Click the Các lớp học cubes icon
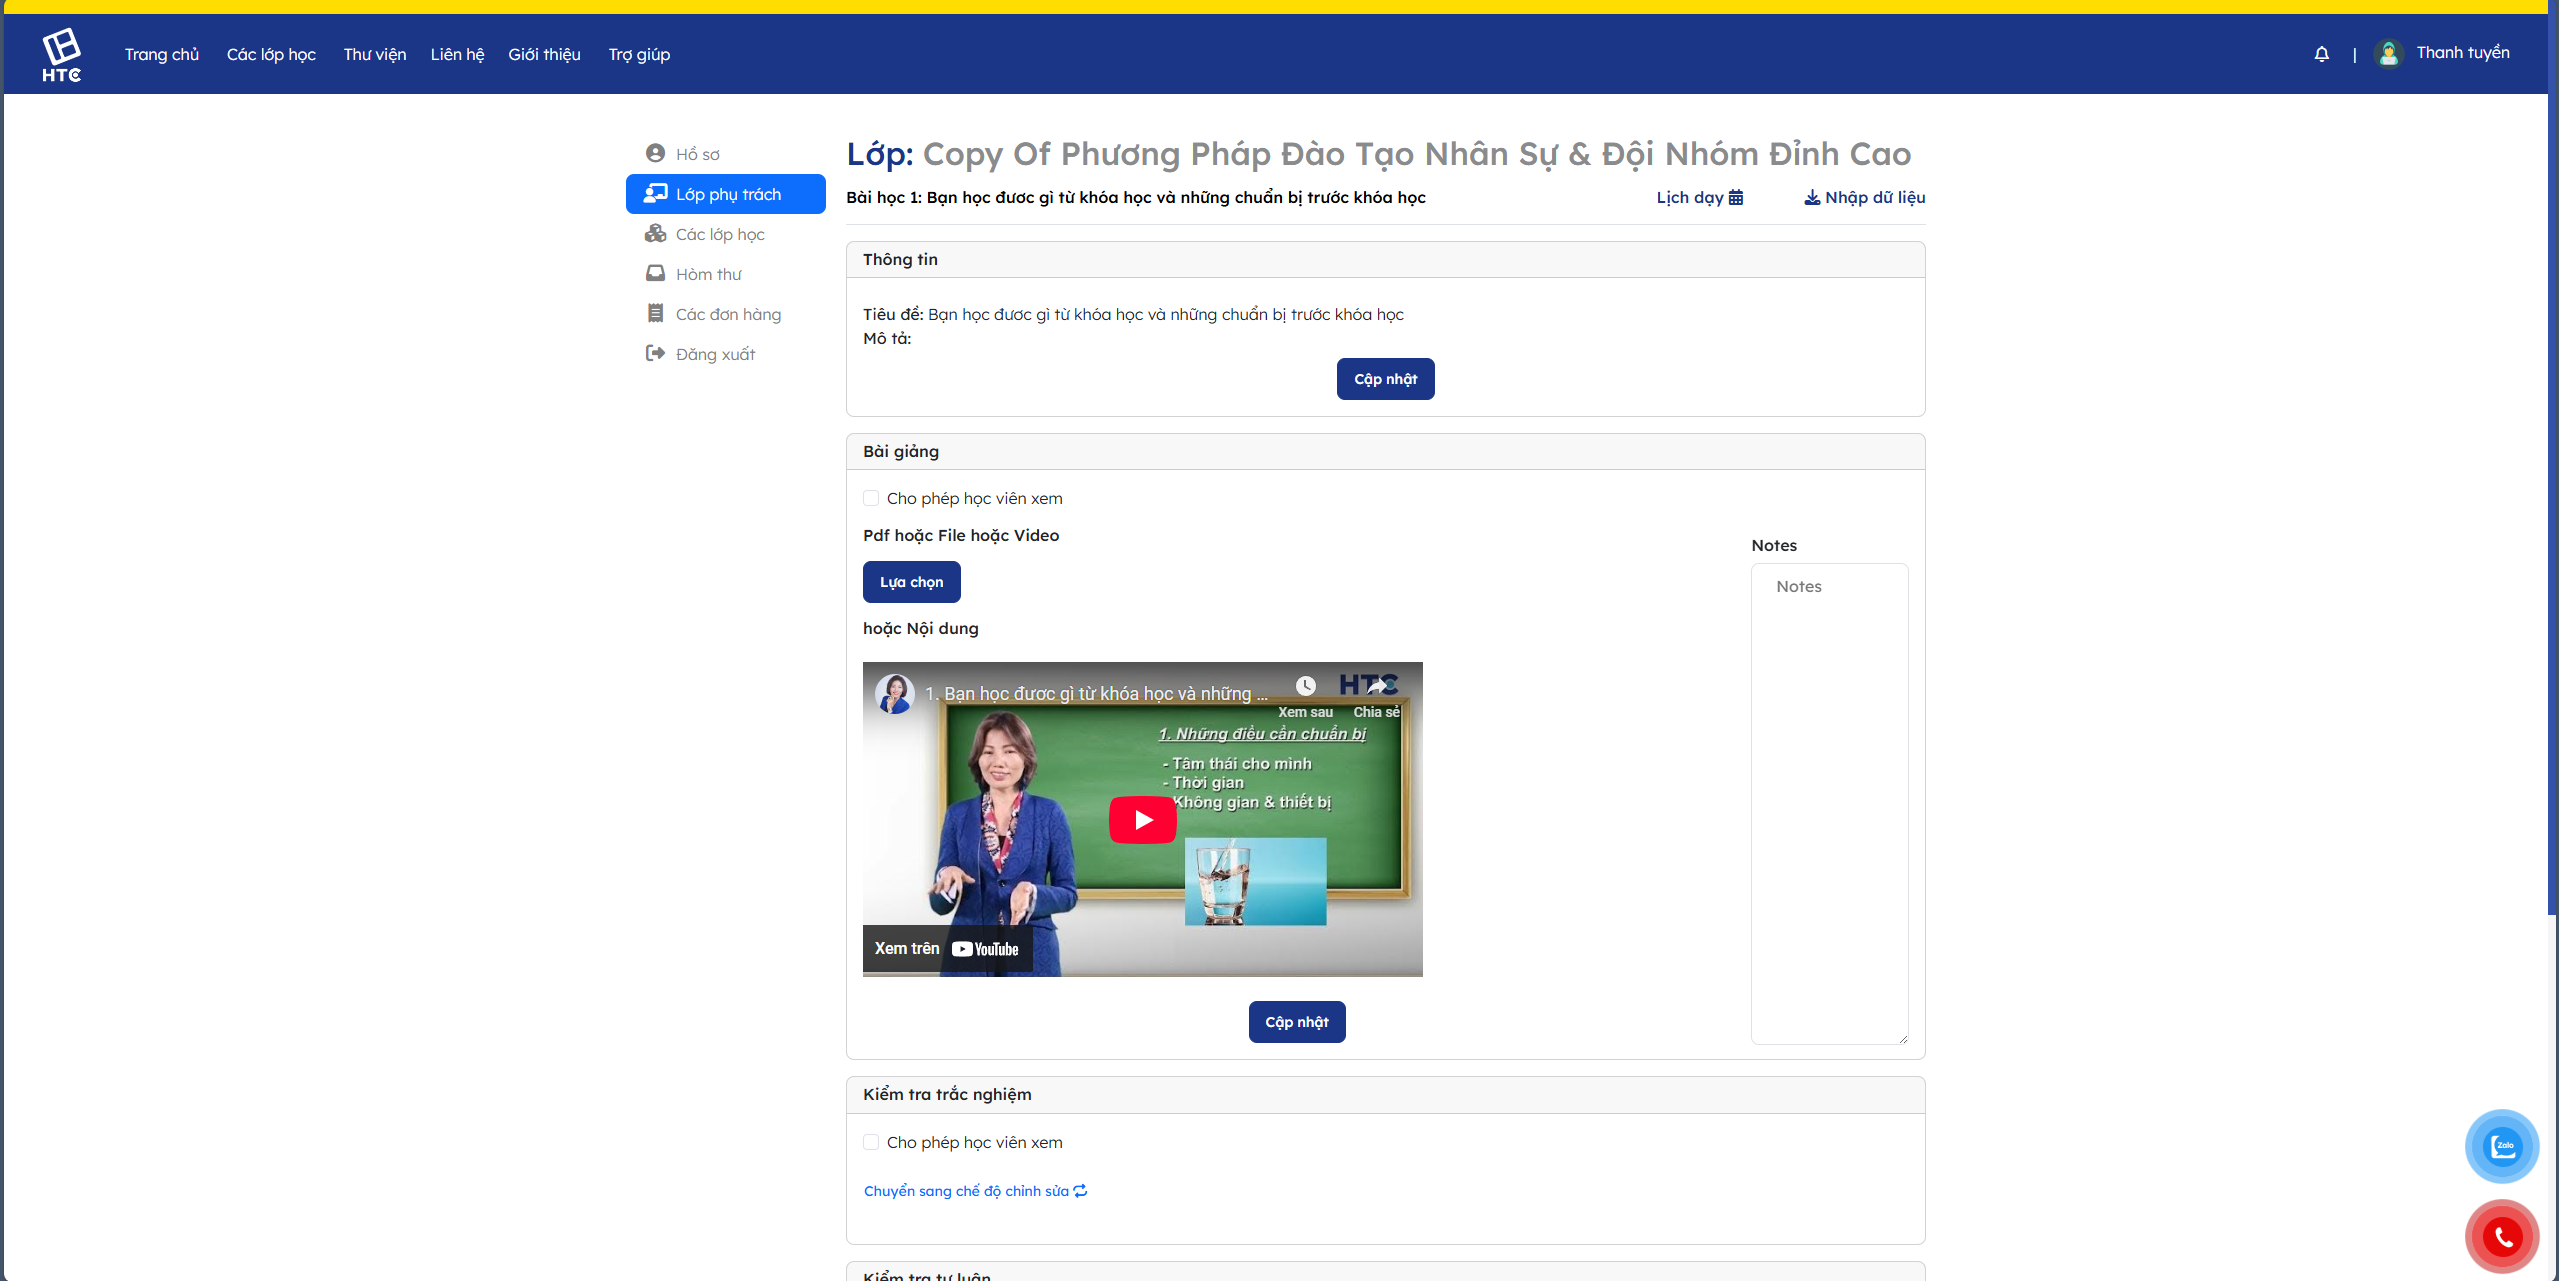 [x=655, y=233]
